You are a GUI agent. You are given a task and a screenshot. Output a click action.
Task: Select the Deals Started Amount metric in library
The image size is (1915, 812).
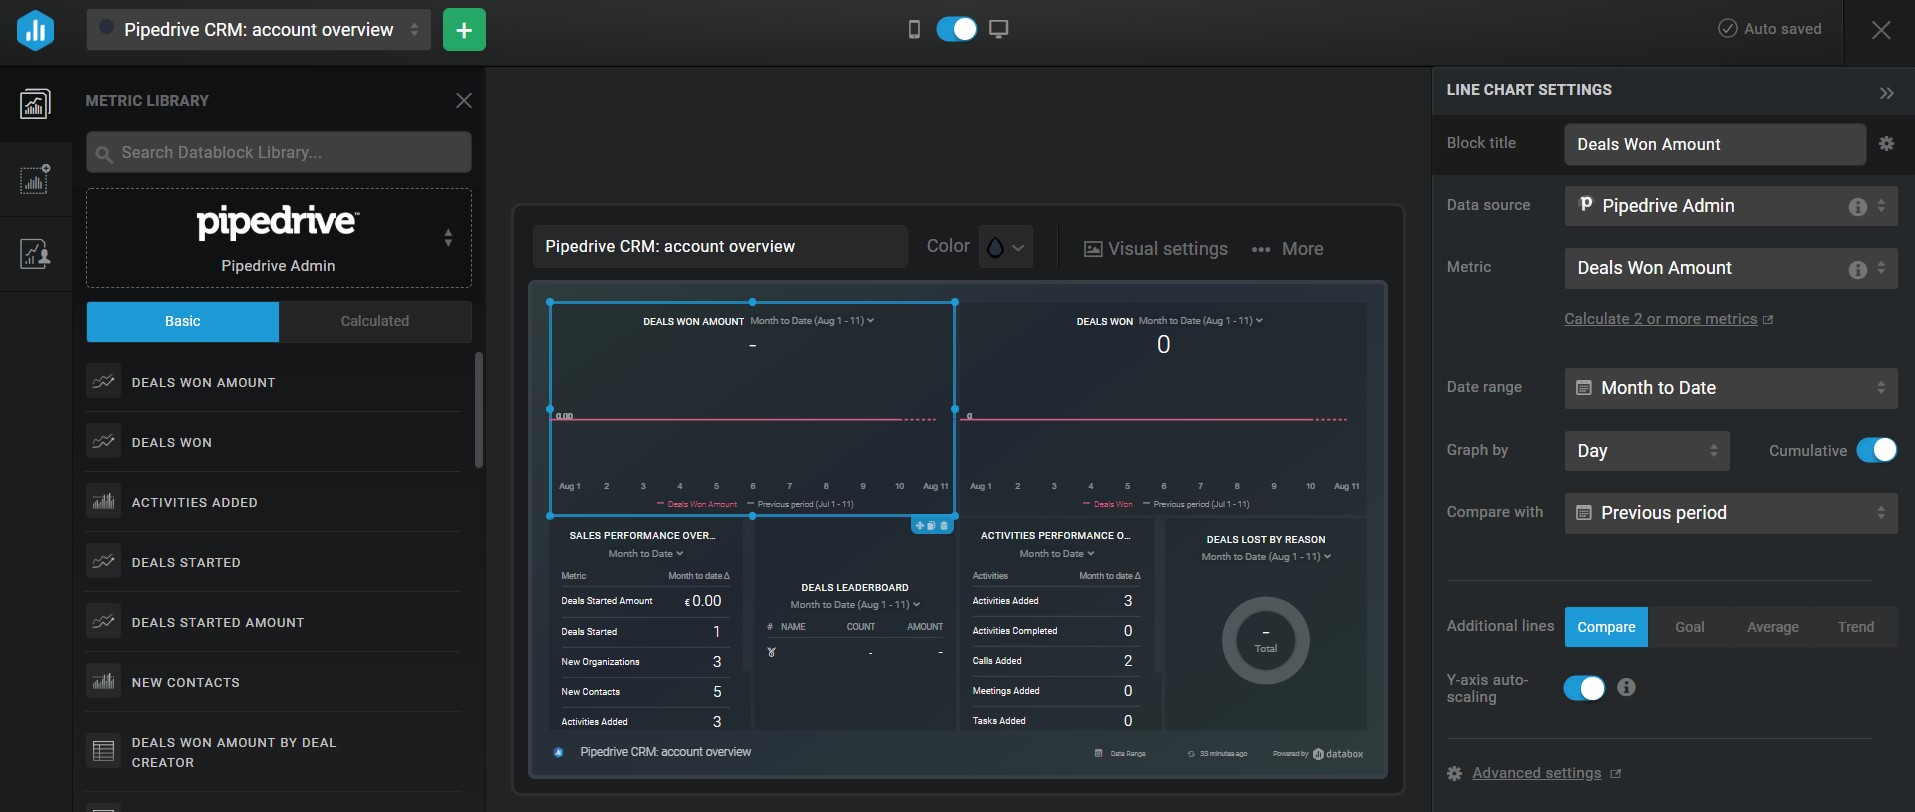click(273, 622)
